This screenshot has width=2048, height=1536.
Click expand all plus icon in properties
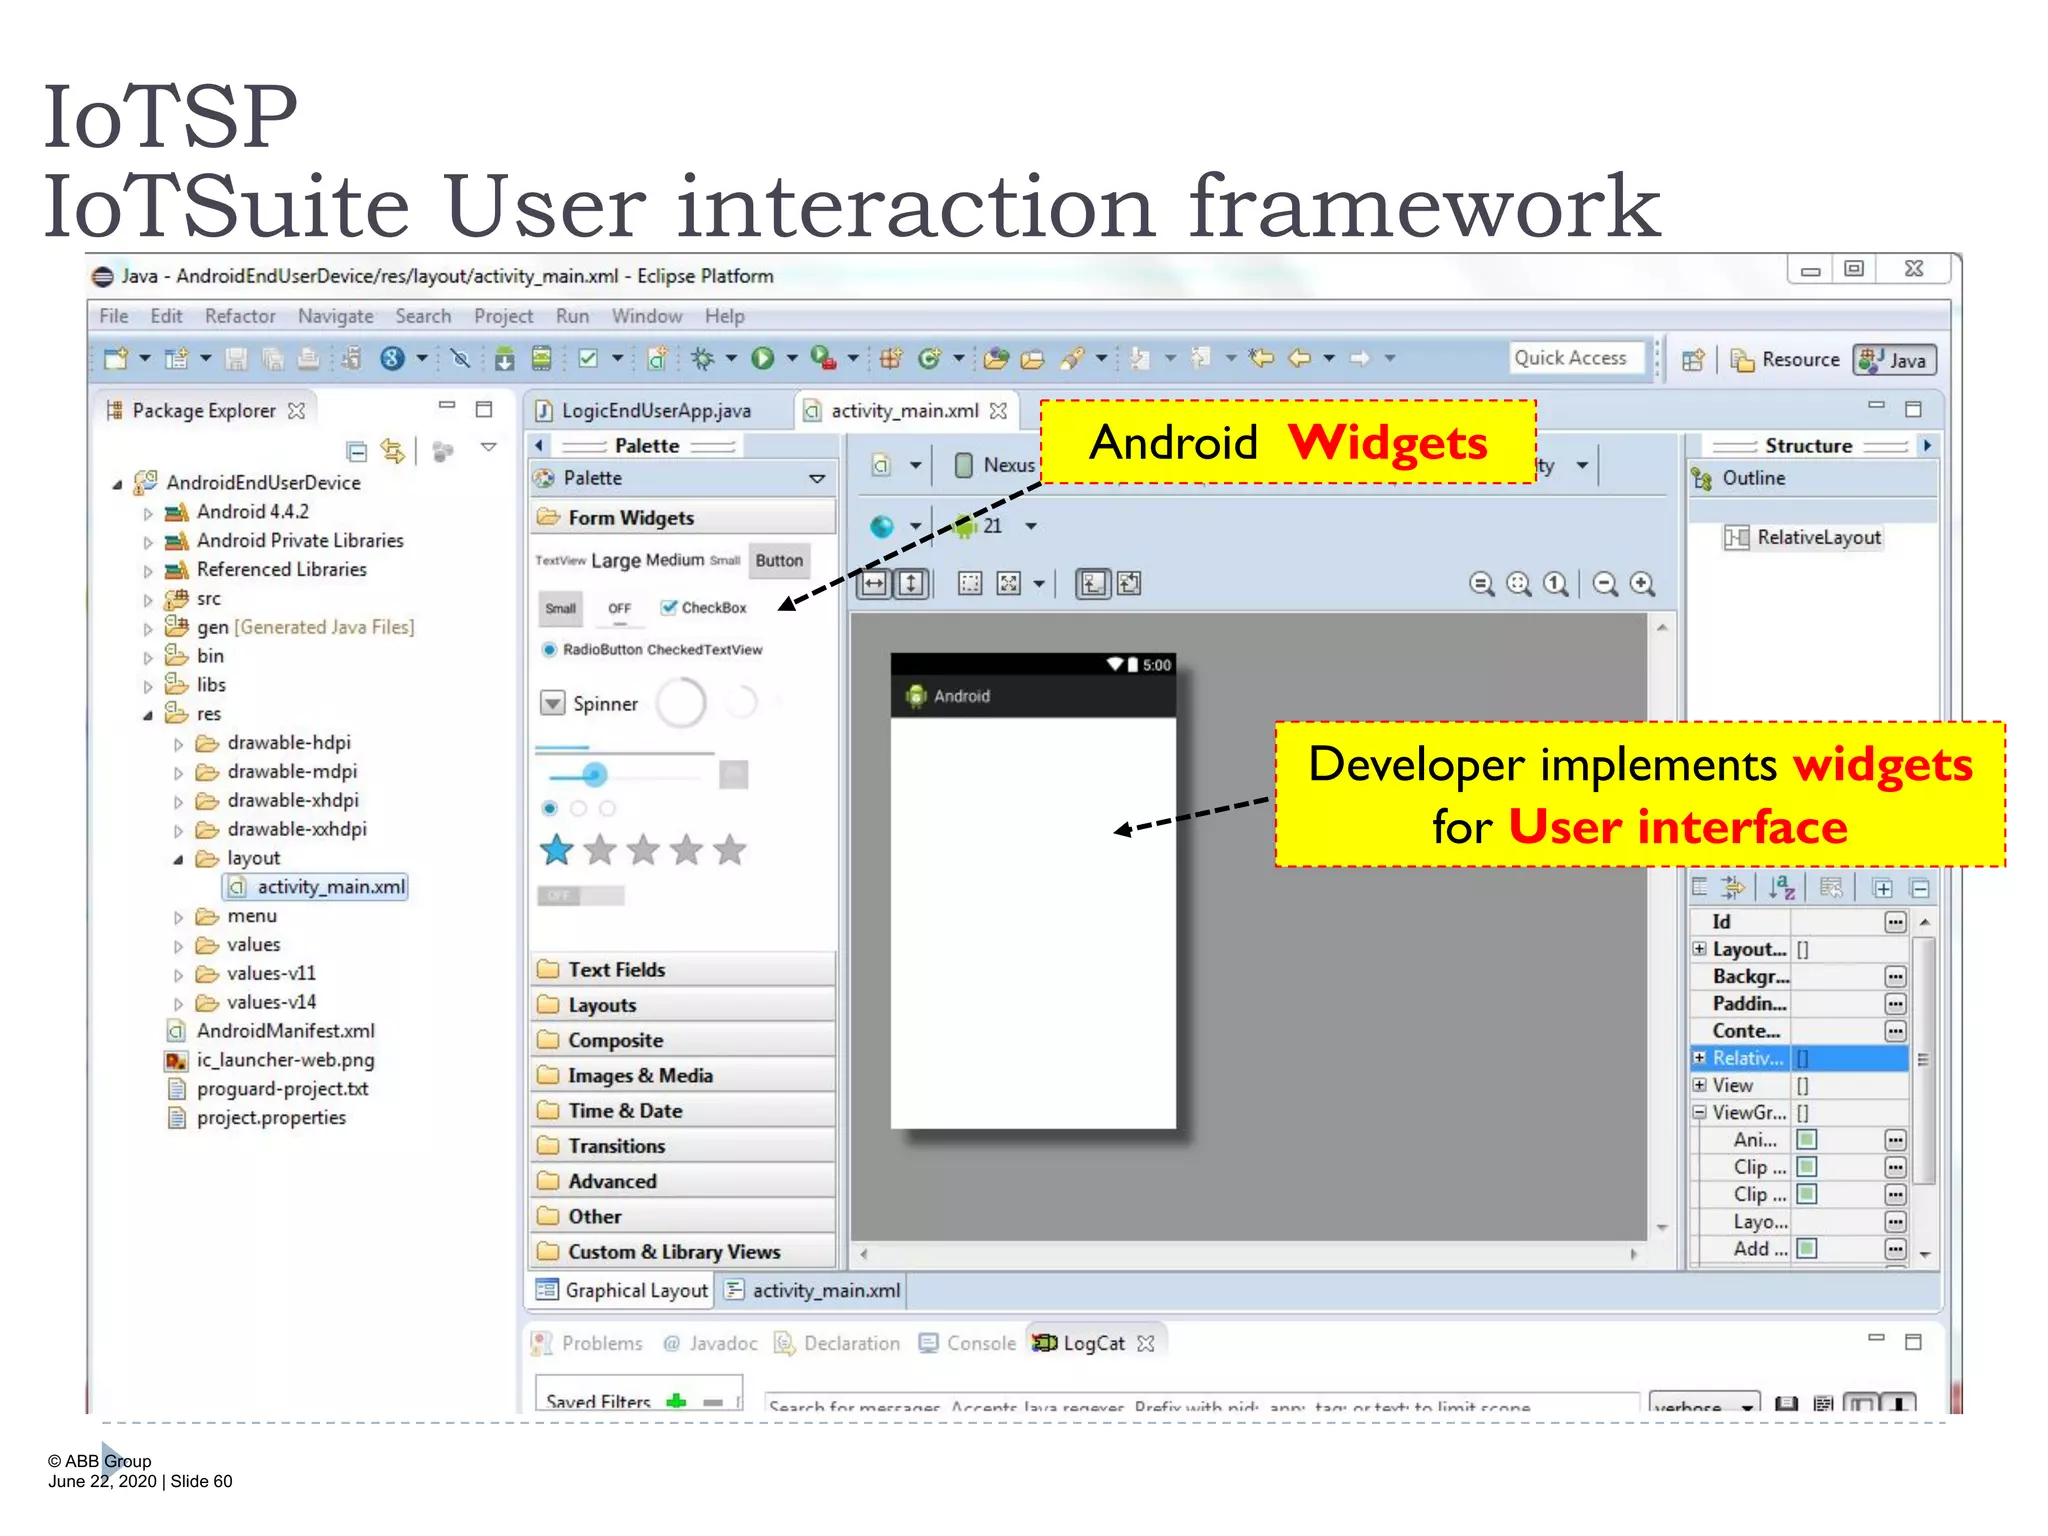[1882, 888]
